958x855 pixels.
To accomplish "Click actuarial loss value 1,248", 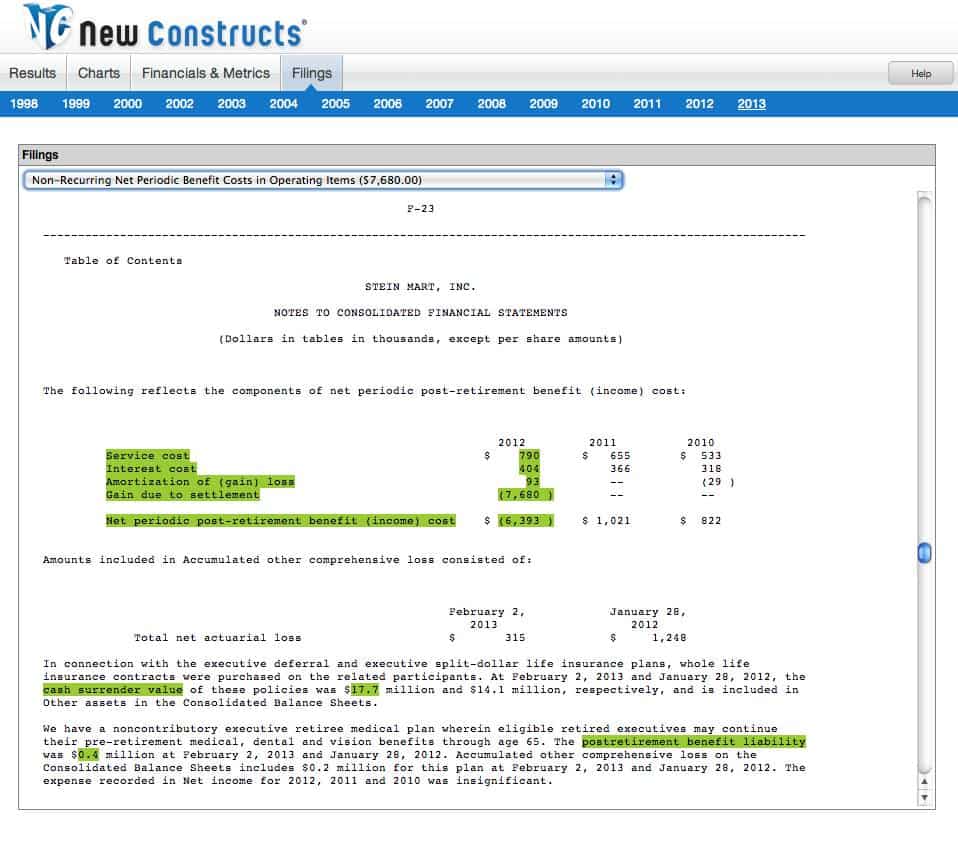I will [669, 638].
